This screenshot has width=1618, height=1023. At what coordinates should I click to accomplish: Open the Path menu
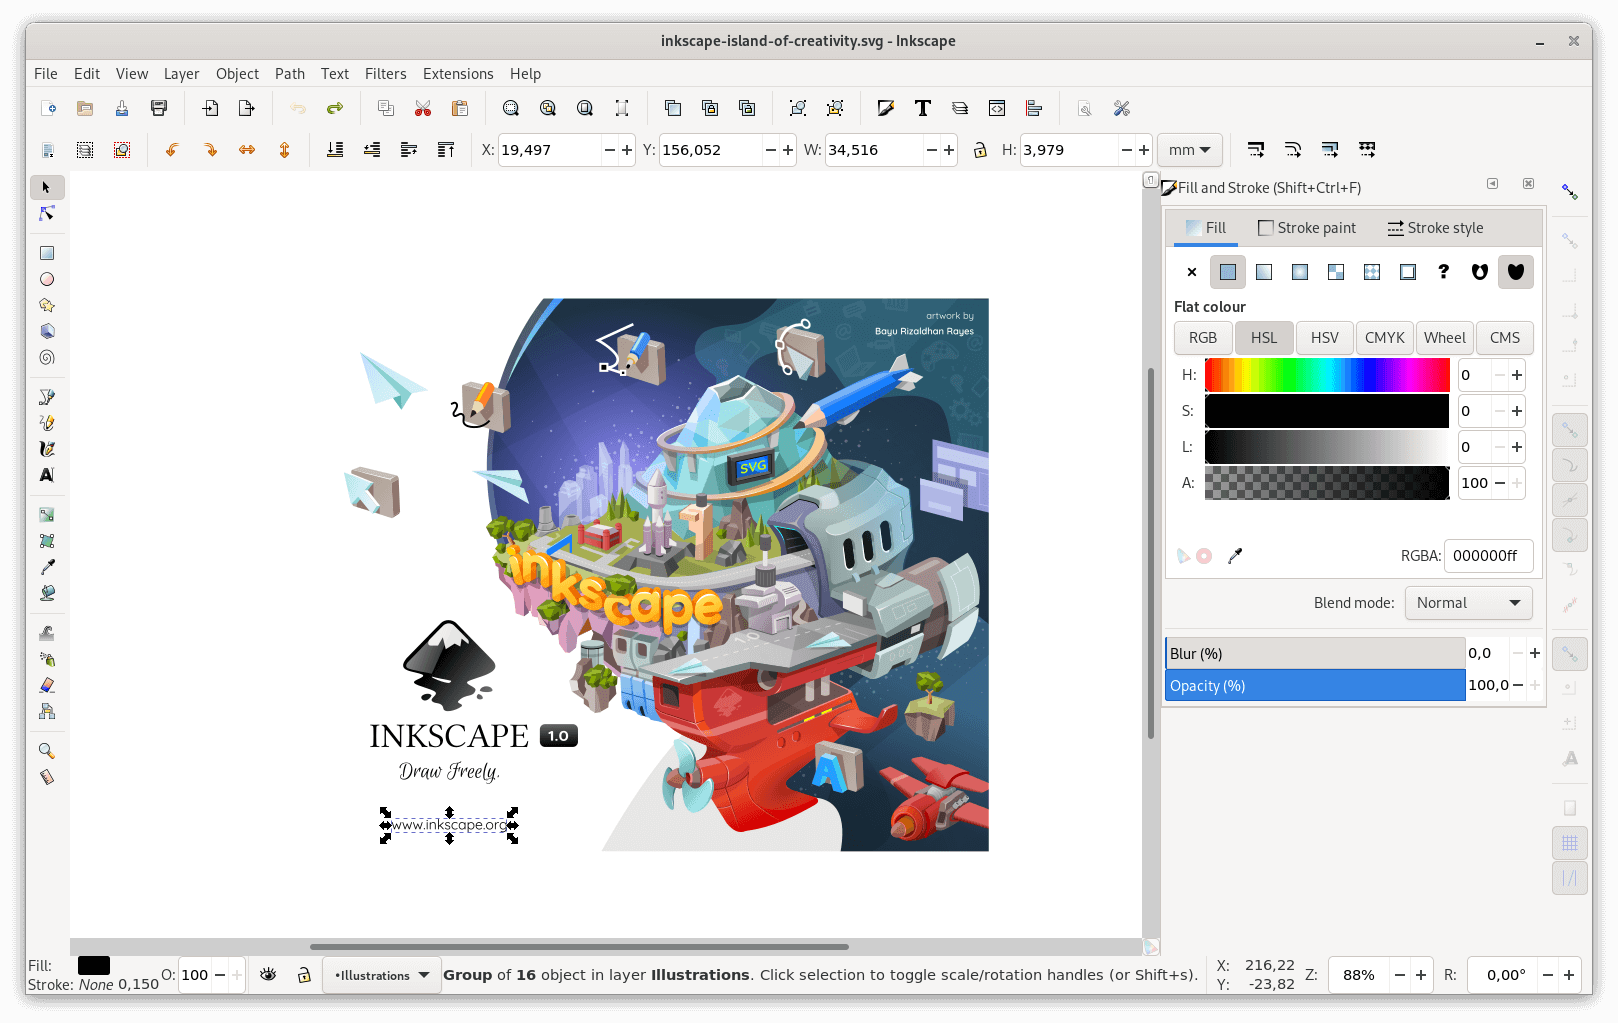tap(290, 74)
